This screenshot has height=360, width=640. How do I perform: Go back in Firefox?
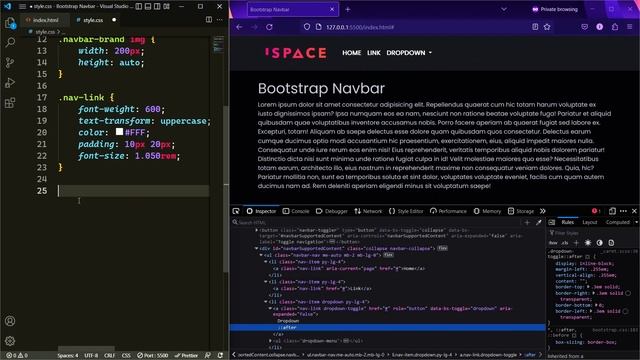pyautogui.click(x=240, y=27)
